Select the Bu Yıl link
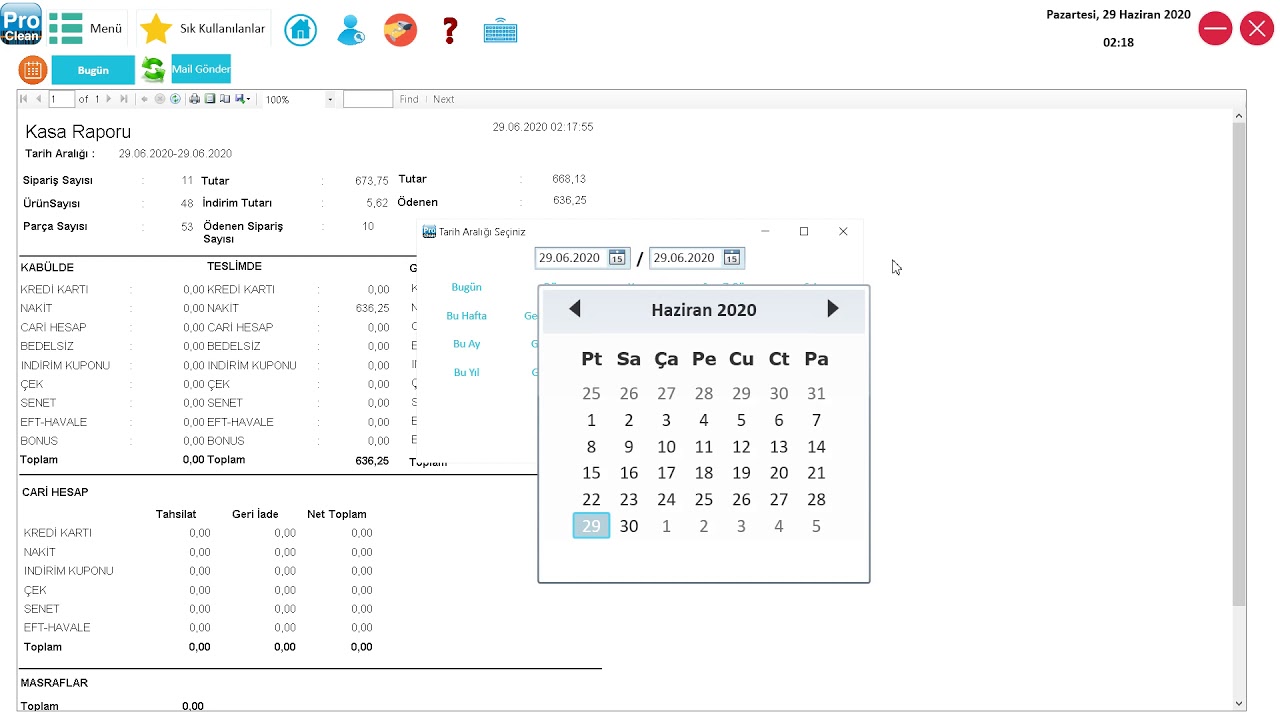1280x720 pixels. tap(466, 372)
